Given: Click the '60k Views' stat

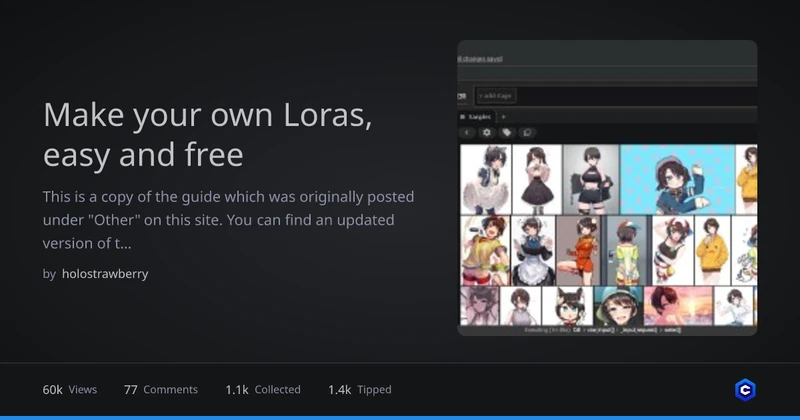Looking at the screenshot, I should (70, 390).
